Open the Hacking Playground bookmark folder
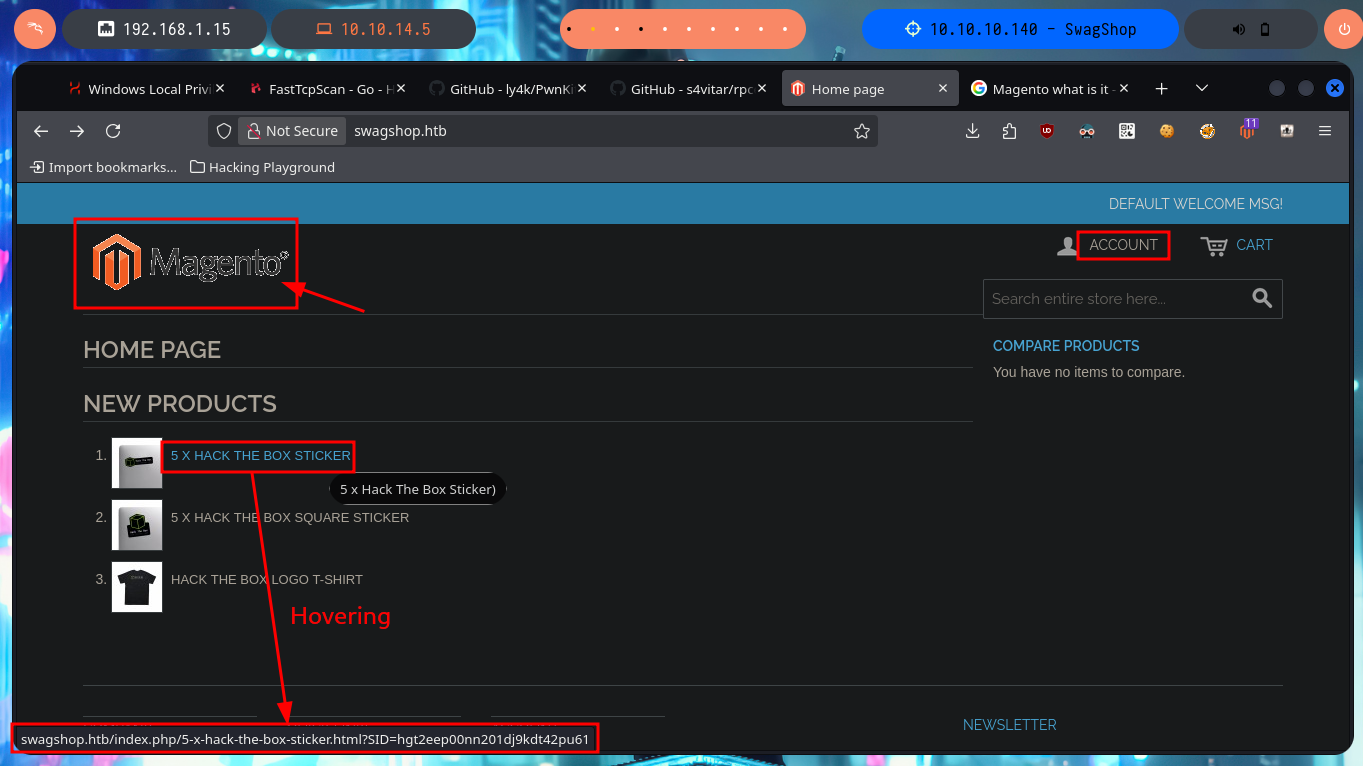The height and width of the screenshot is (766, 1363). tap(263, 167)
